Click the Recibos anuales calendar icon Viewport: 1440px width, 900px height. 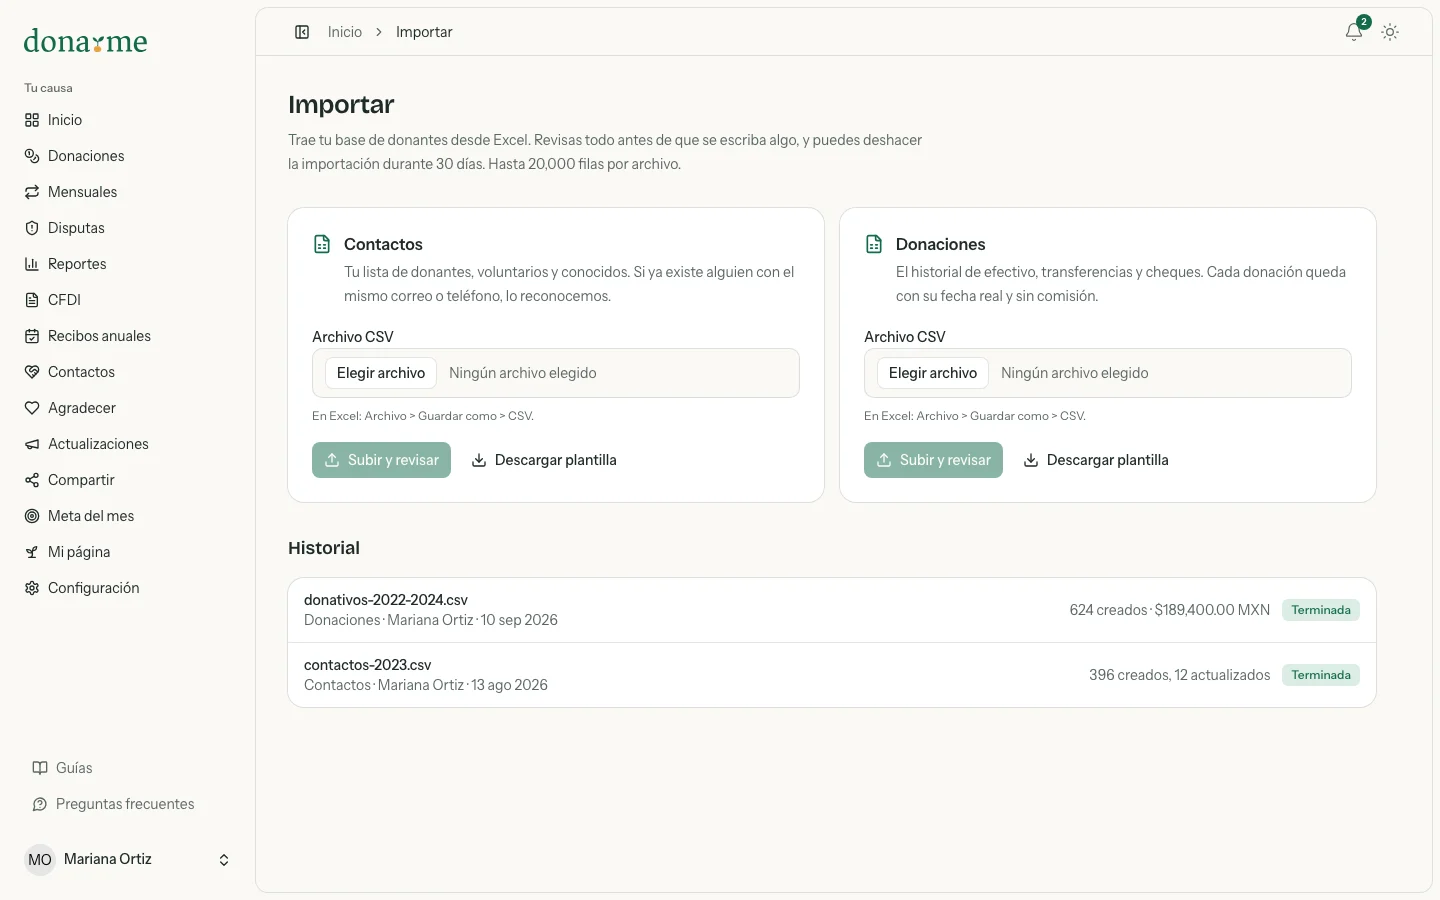tap(32, 336)
